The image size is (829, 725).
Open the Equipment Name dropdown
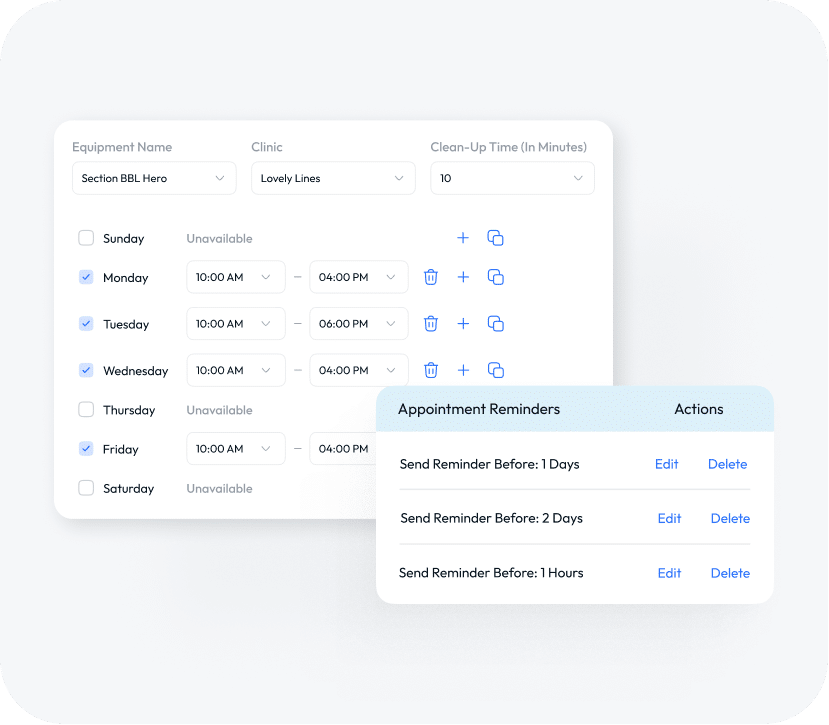click(x=154, y=178)
